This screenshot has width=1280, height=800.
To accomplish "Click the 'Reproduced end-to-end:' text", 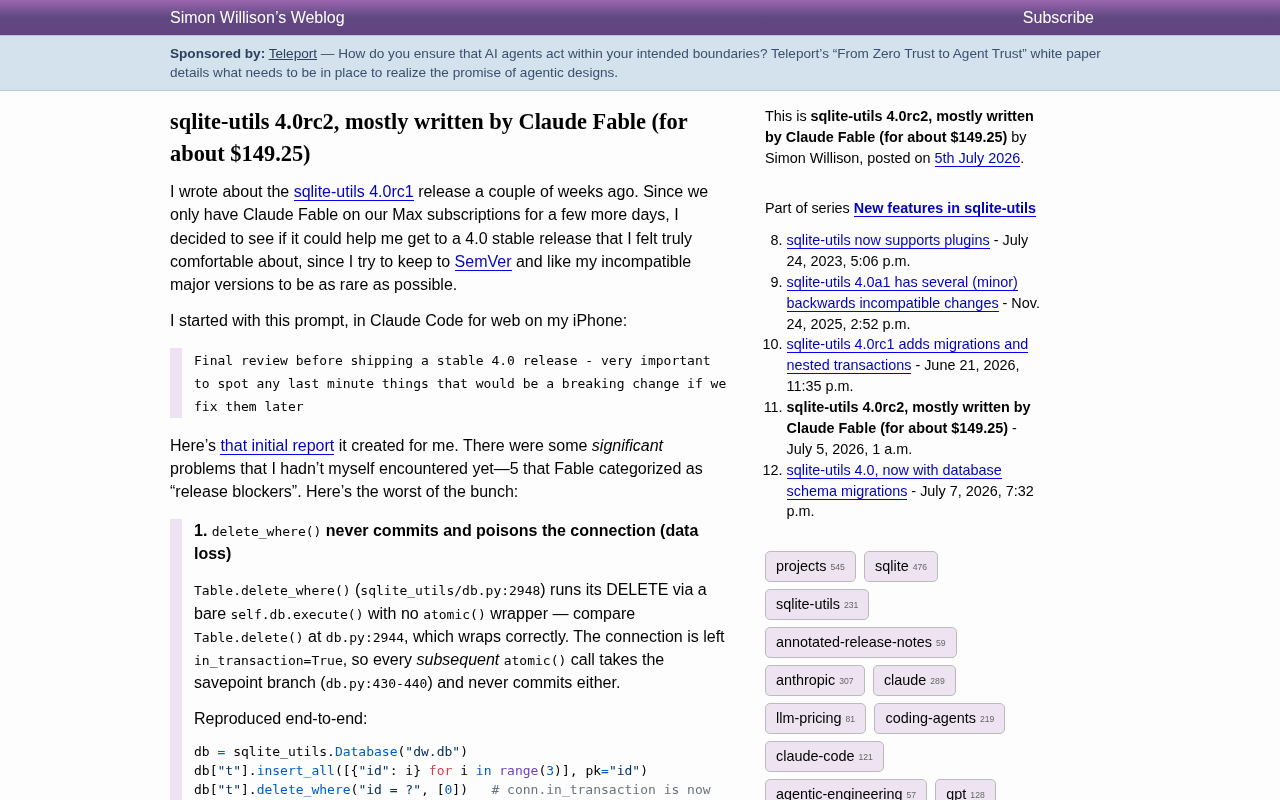I will pos(281,718).
